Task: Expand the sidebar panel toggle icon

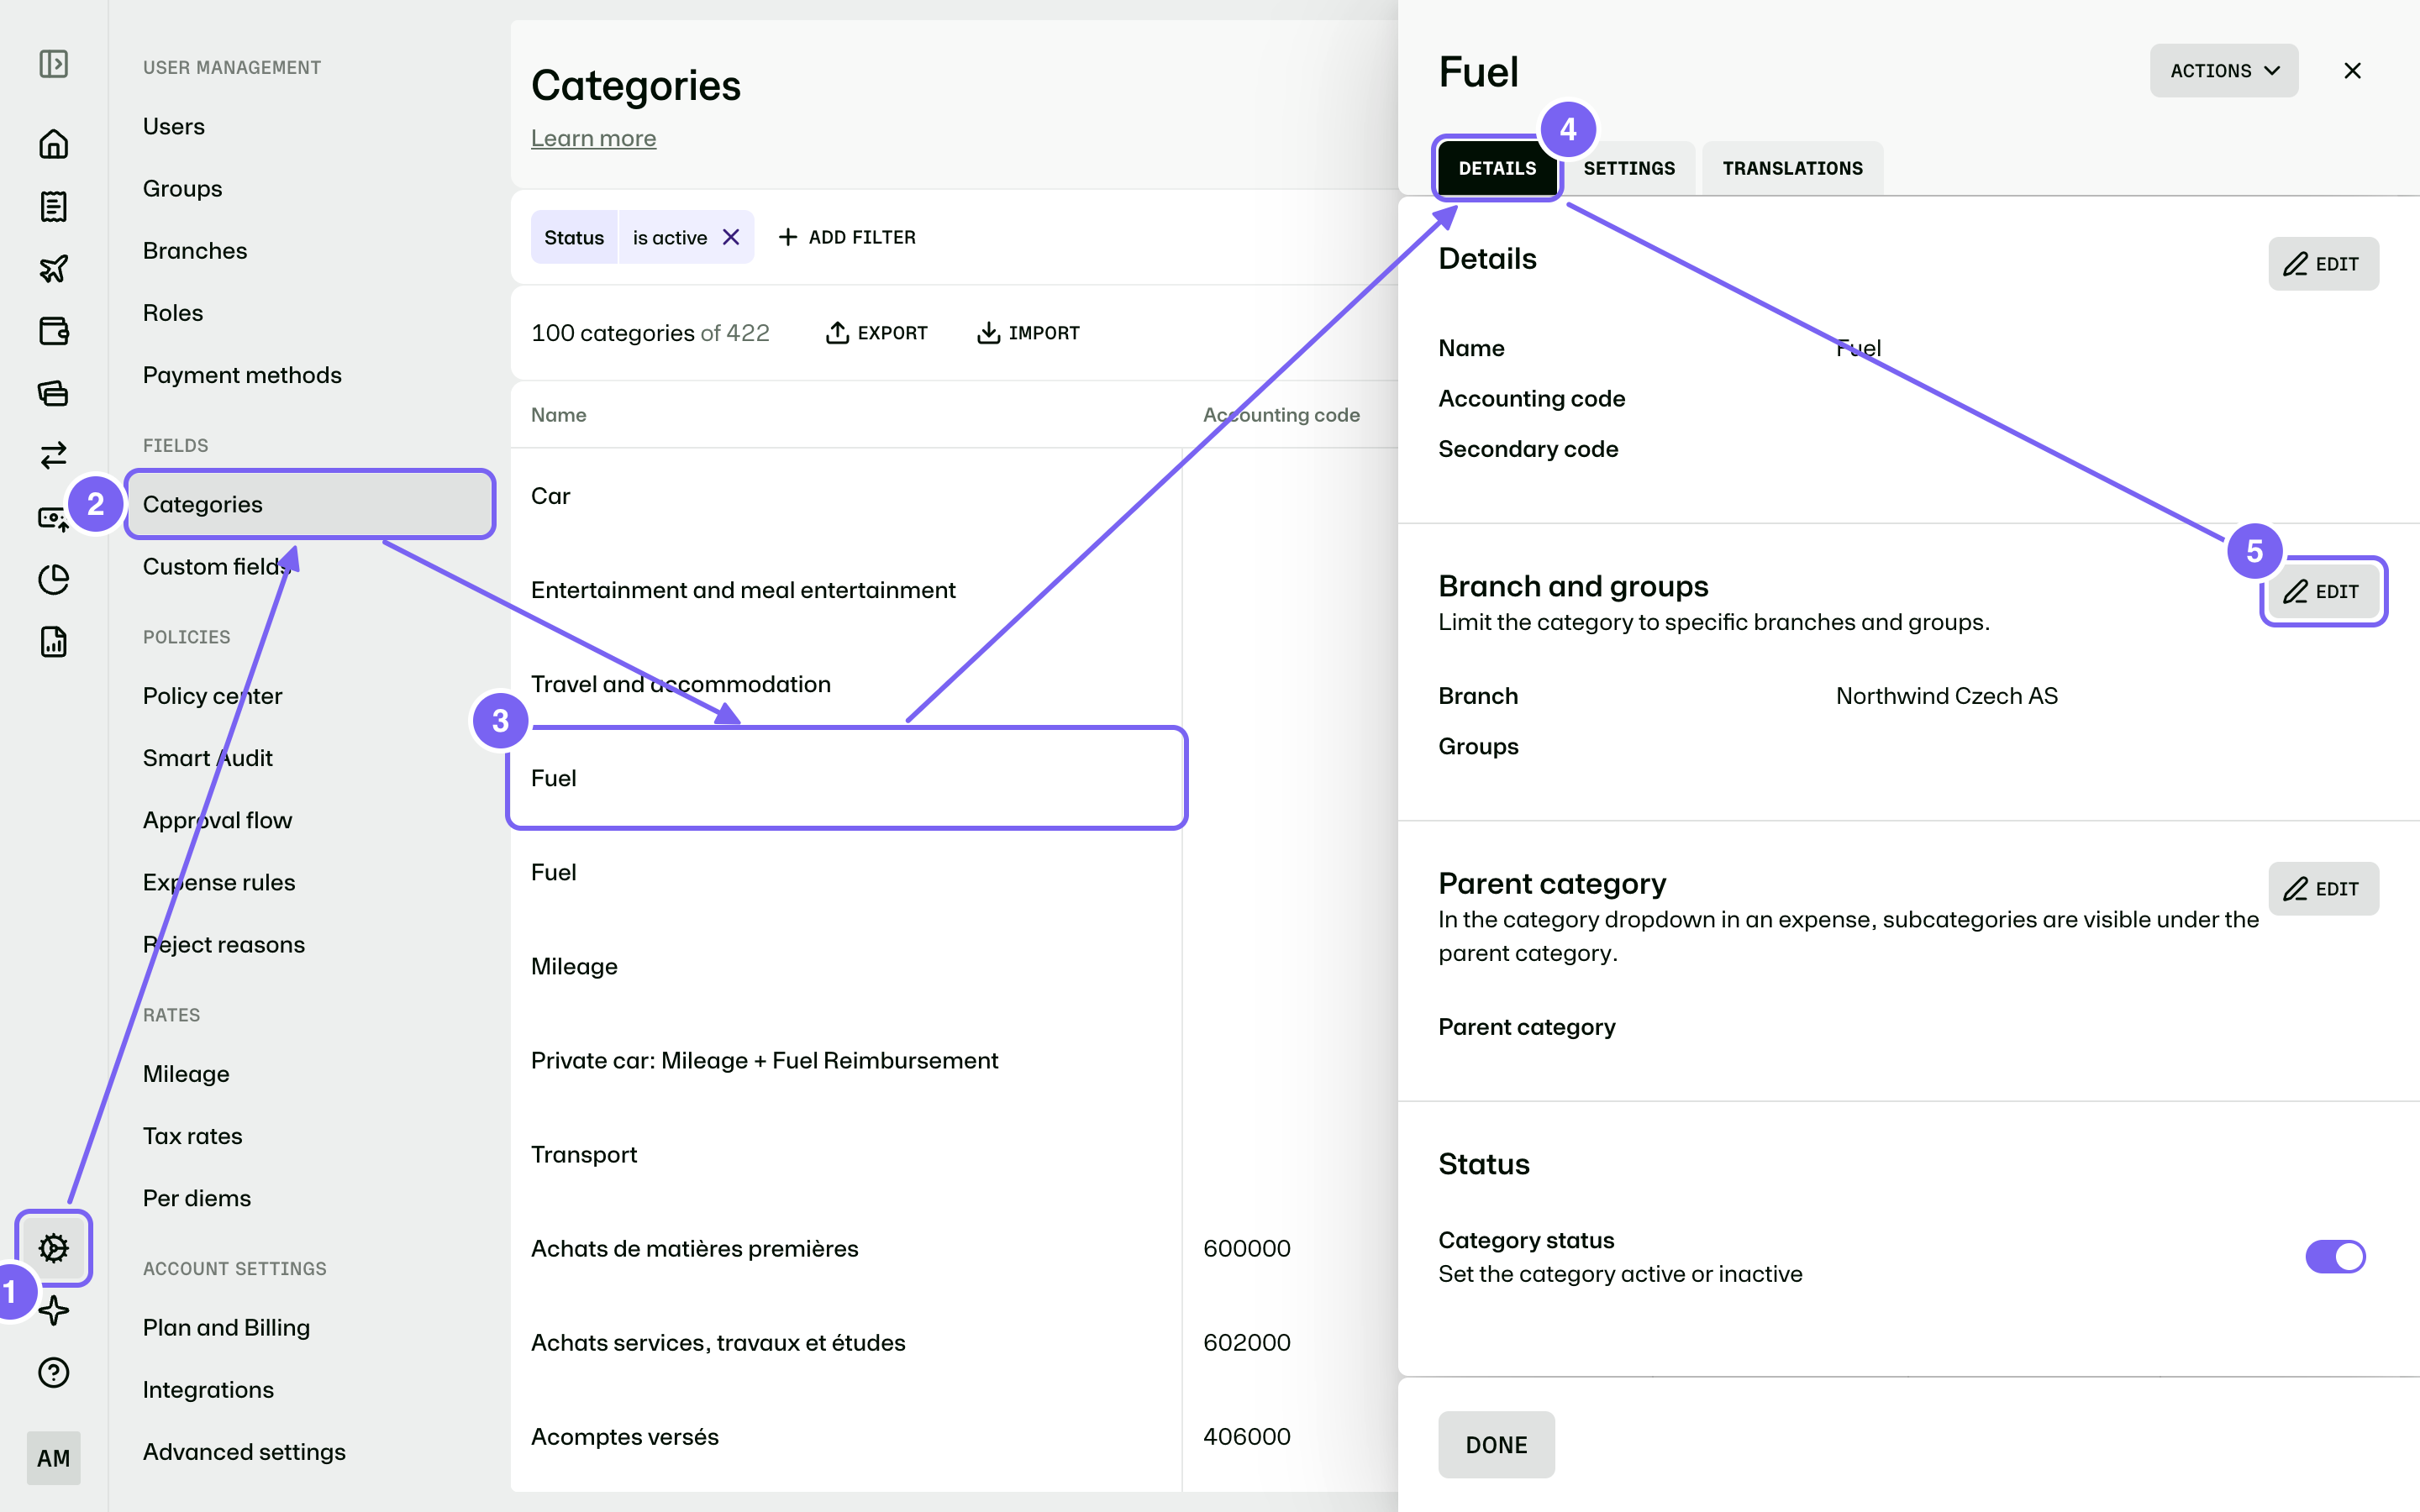Action: tap(53, 65)
